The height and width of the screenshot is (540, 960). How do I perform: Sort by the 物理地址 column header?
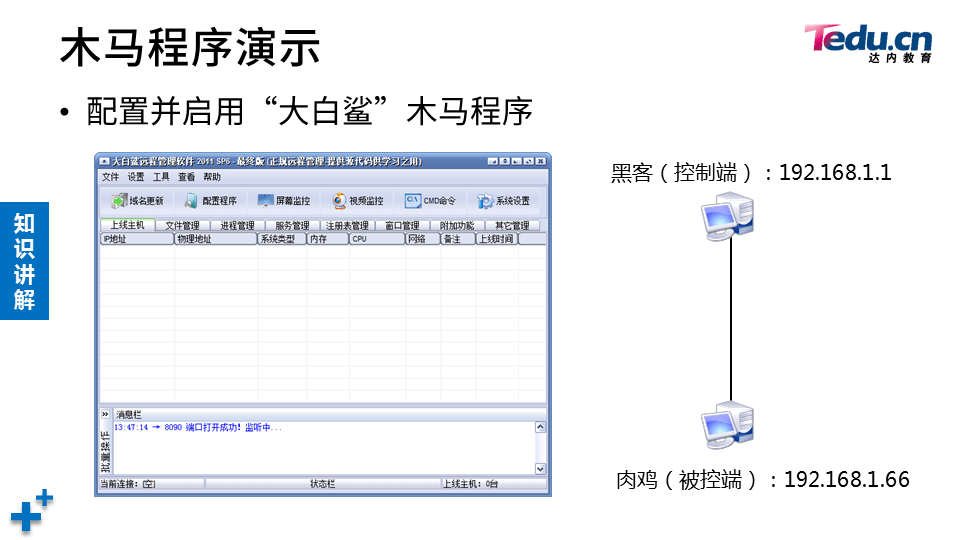(216, 239)
